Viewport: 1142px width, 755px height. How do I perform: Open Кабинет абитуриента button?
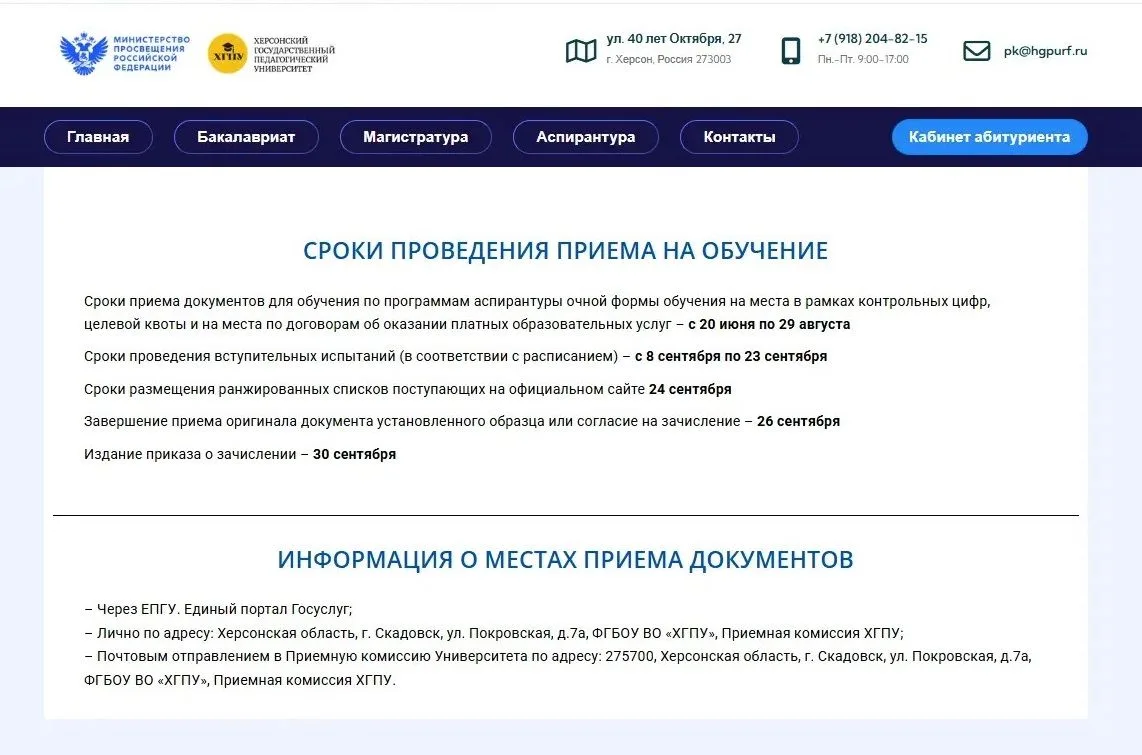pos(990,137)
